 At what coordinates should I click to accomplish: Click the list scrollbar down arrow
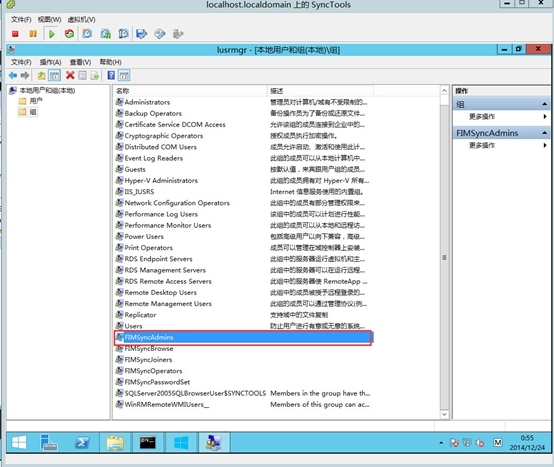click(444, 414)
